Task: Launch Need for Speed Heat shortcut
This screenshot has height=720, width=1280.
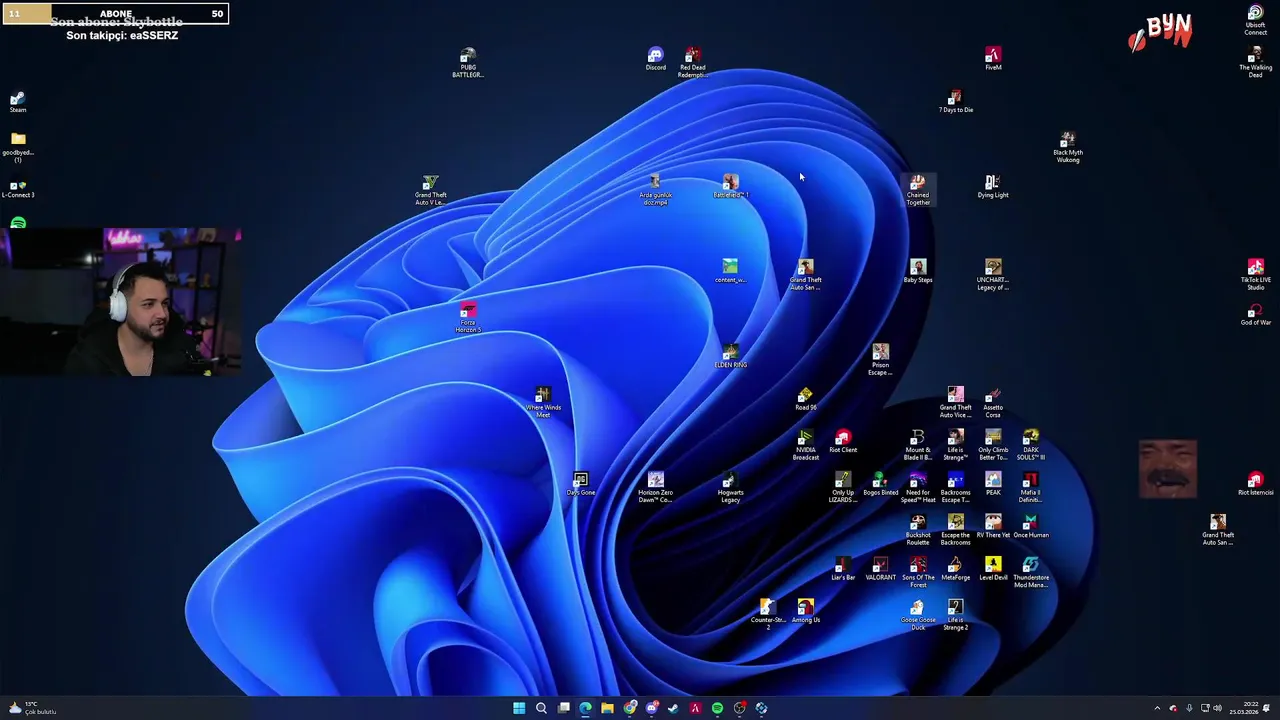Action: [x=918, y=488]
